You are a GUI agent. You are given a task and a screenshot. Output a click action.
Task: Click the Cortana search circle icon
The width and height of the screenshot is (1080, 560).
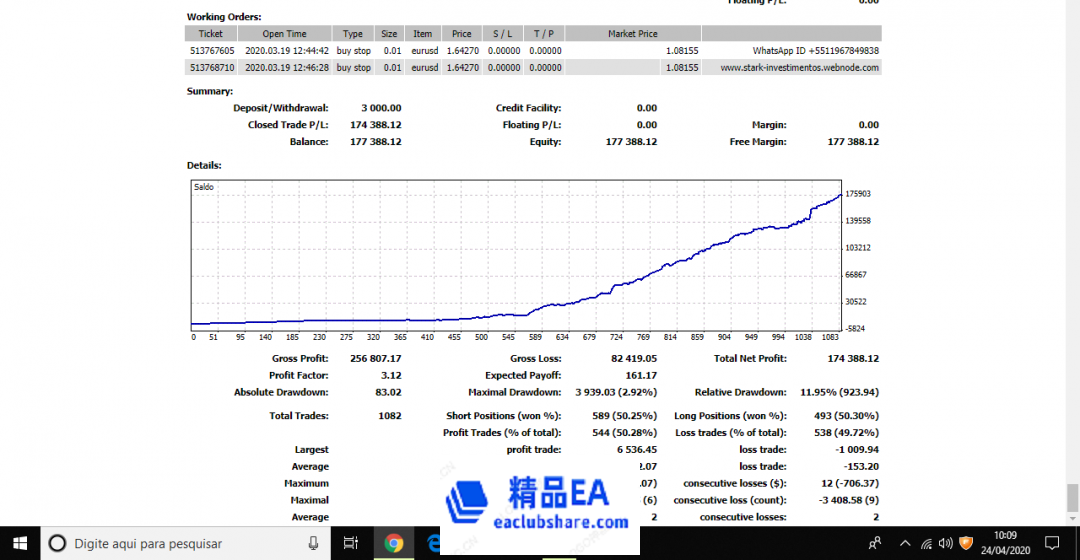pyautogui.click(x=57, y=543)
